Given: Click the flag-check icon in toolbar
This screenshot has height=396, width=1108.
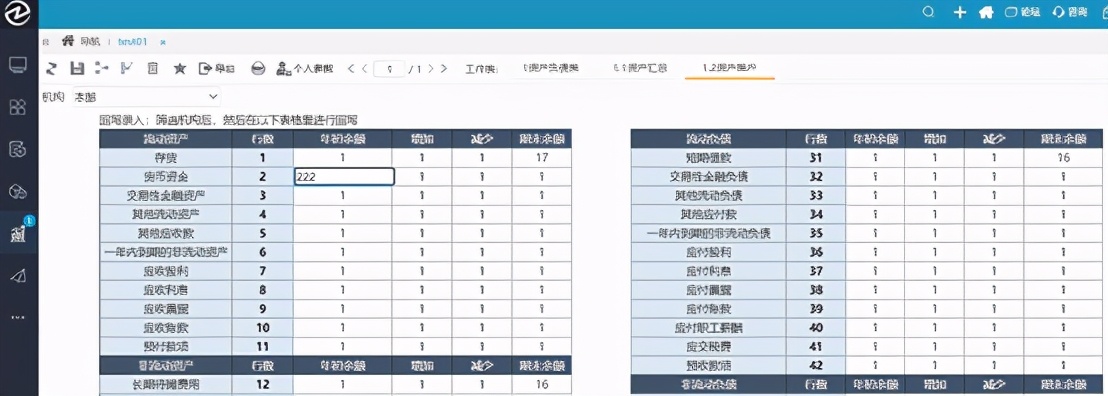Looking at the screenshot, I should tap(127, 68).
